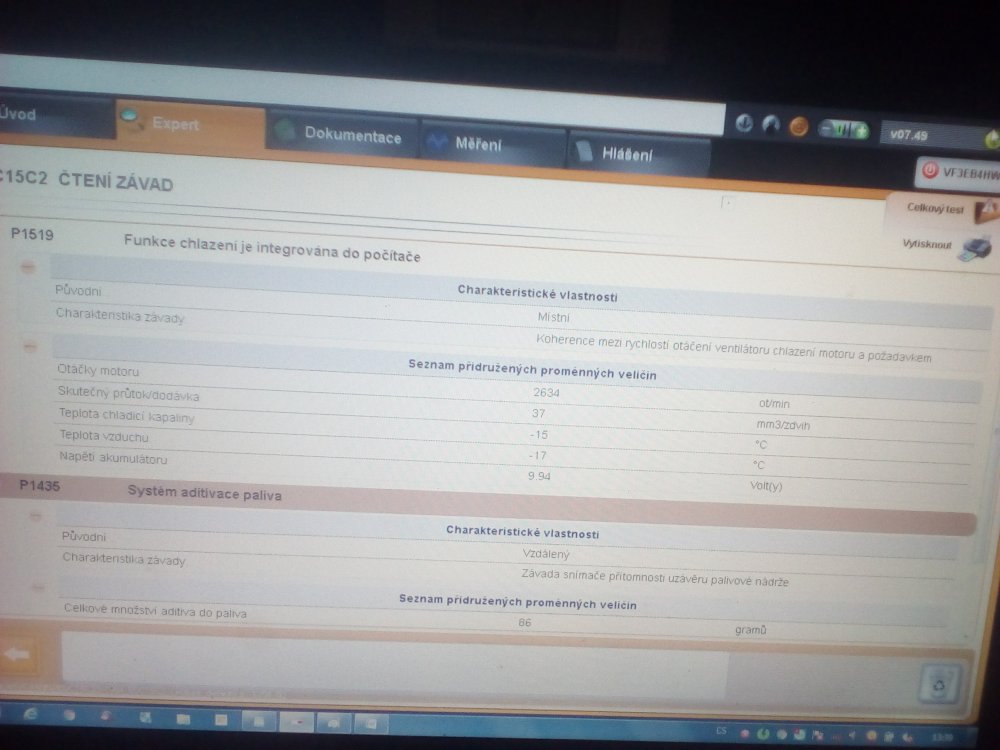Click the fault description 'Funkce chlazení je integrována do počítače'

pos(272,248)
